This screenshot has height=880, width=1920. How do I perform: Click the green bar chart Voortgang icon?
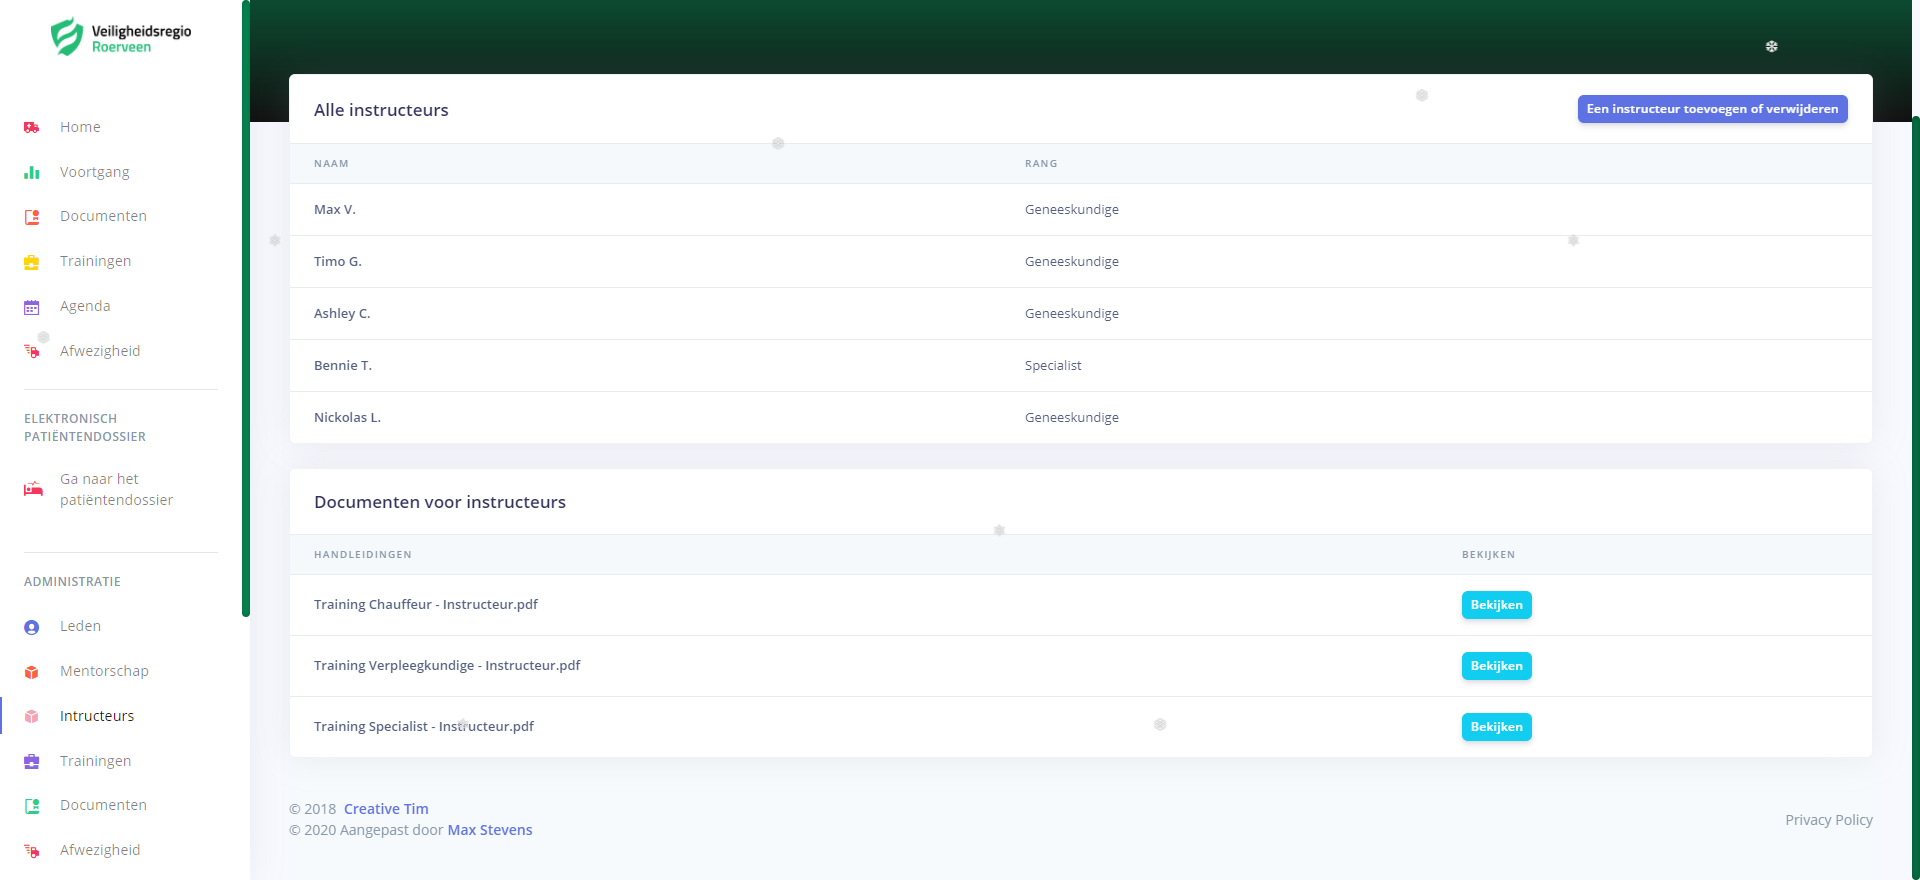pyautogui.click(x=32, y=173)
